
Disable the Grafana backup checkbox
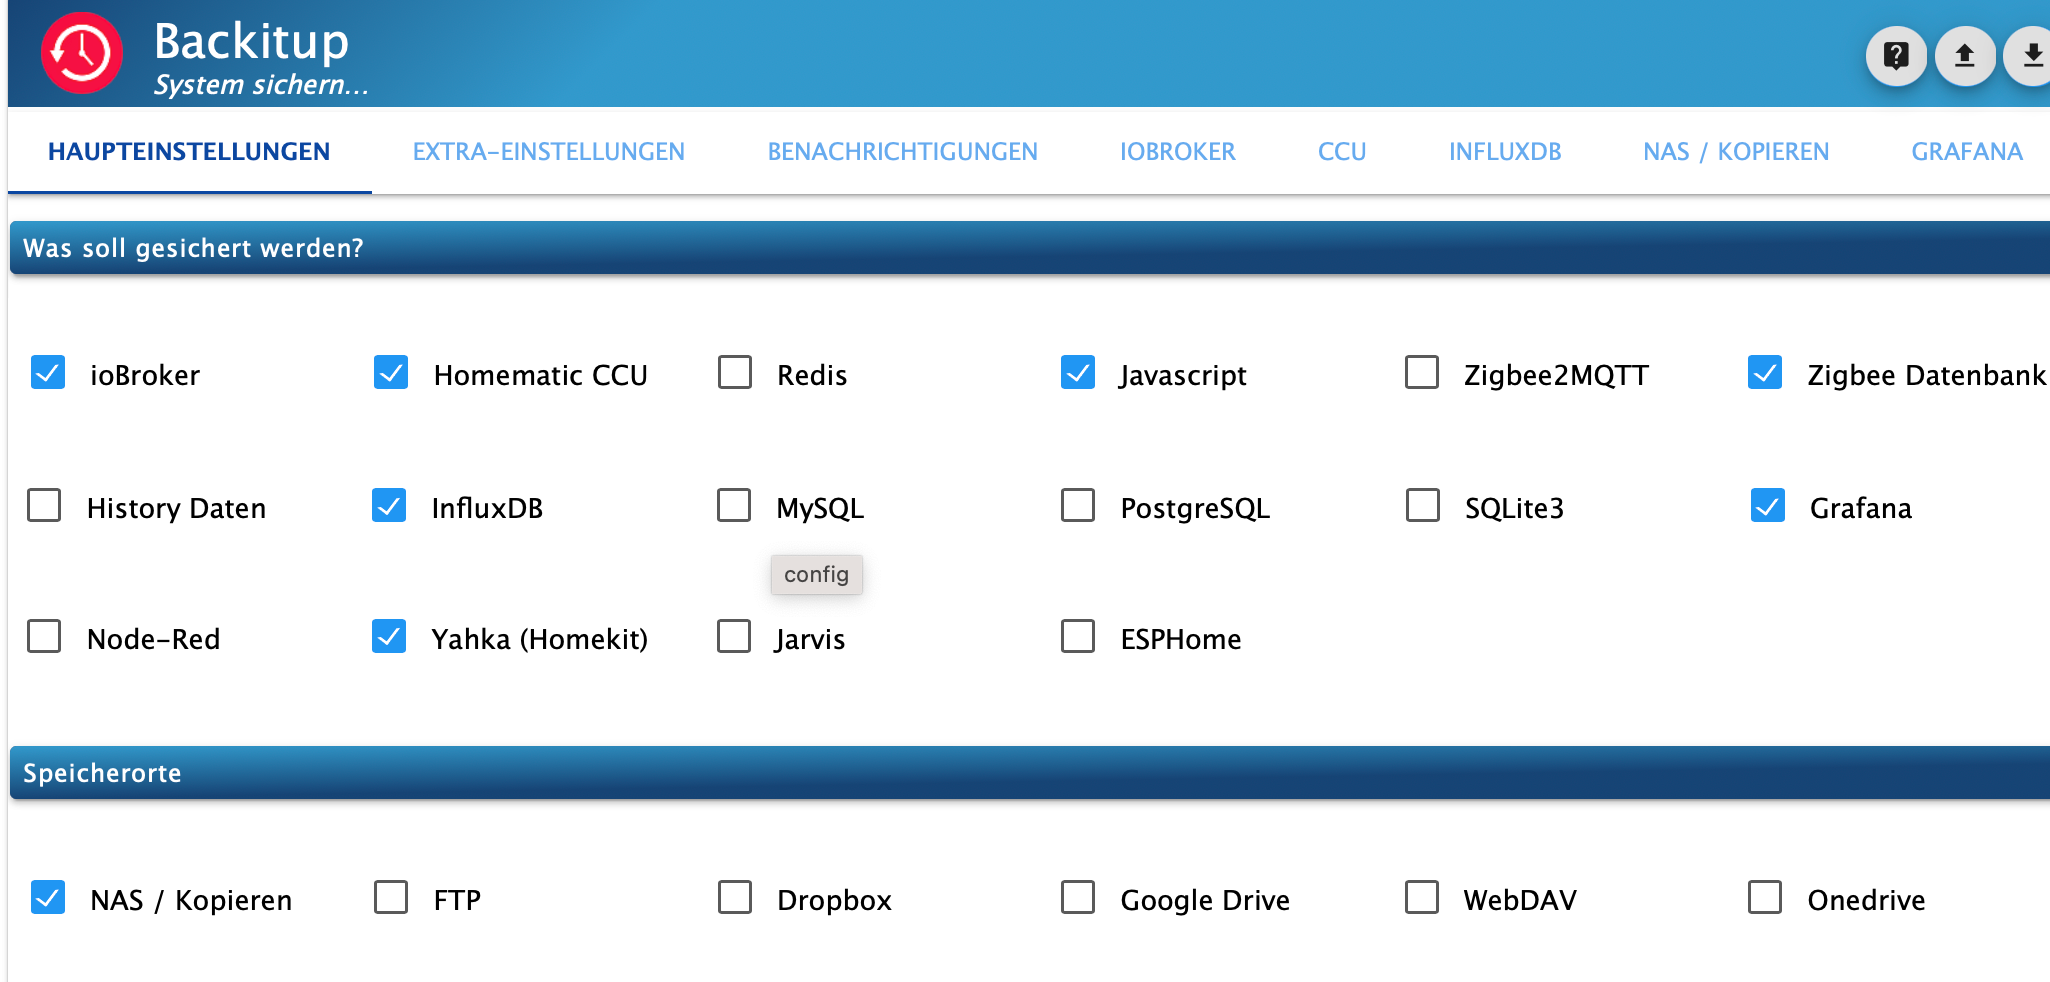tap(1767, 506)
